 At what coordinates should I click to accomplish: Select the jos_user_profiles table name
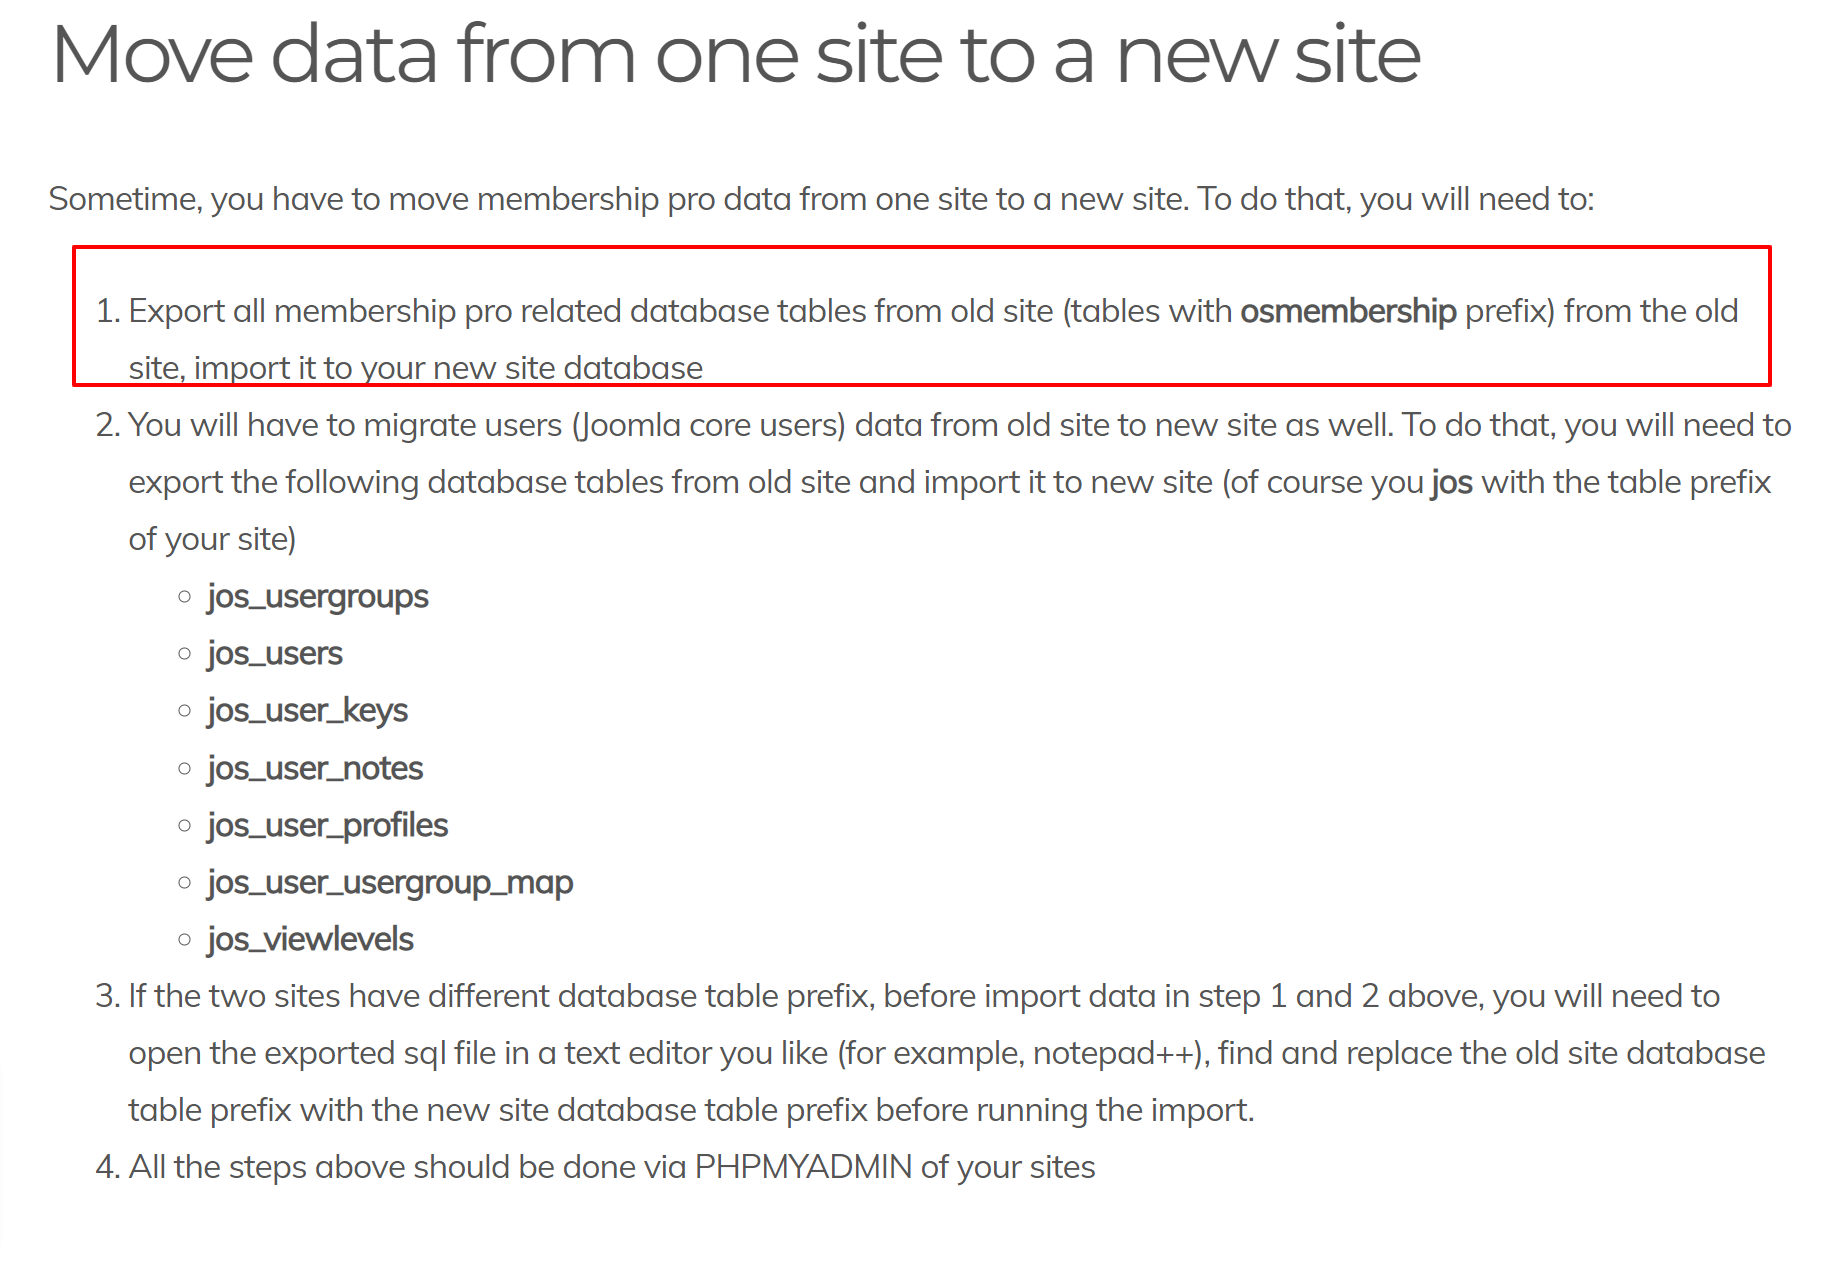[x=327, y=825]
